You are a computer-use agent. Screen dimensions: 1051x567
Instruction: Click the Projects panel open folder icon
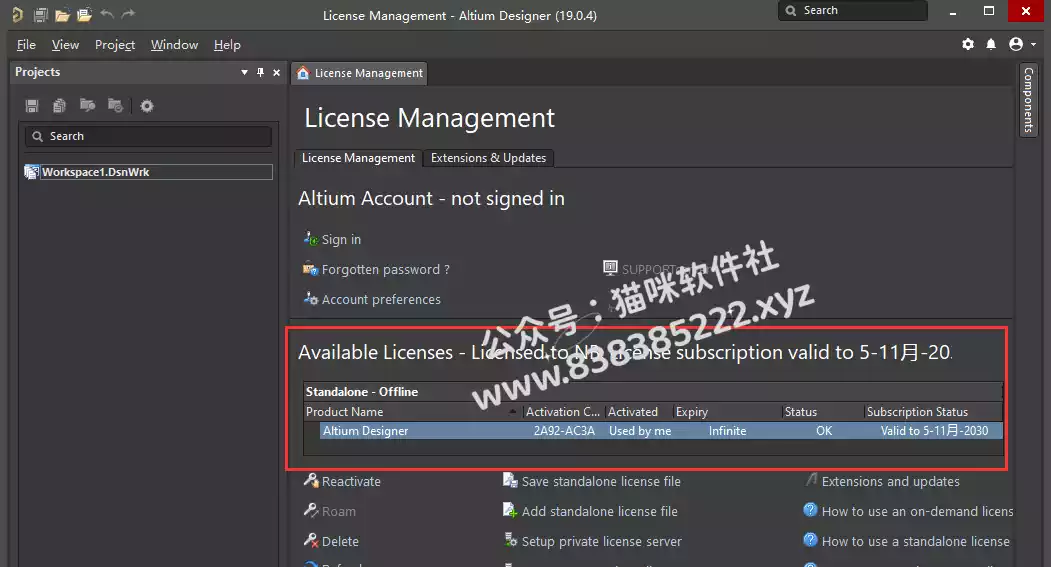[x=87, y=105]
